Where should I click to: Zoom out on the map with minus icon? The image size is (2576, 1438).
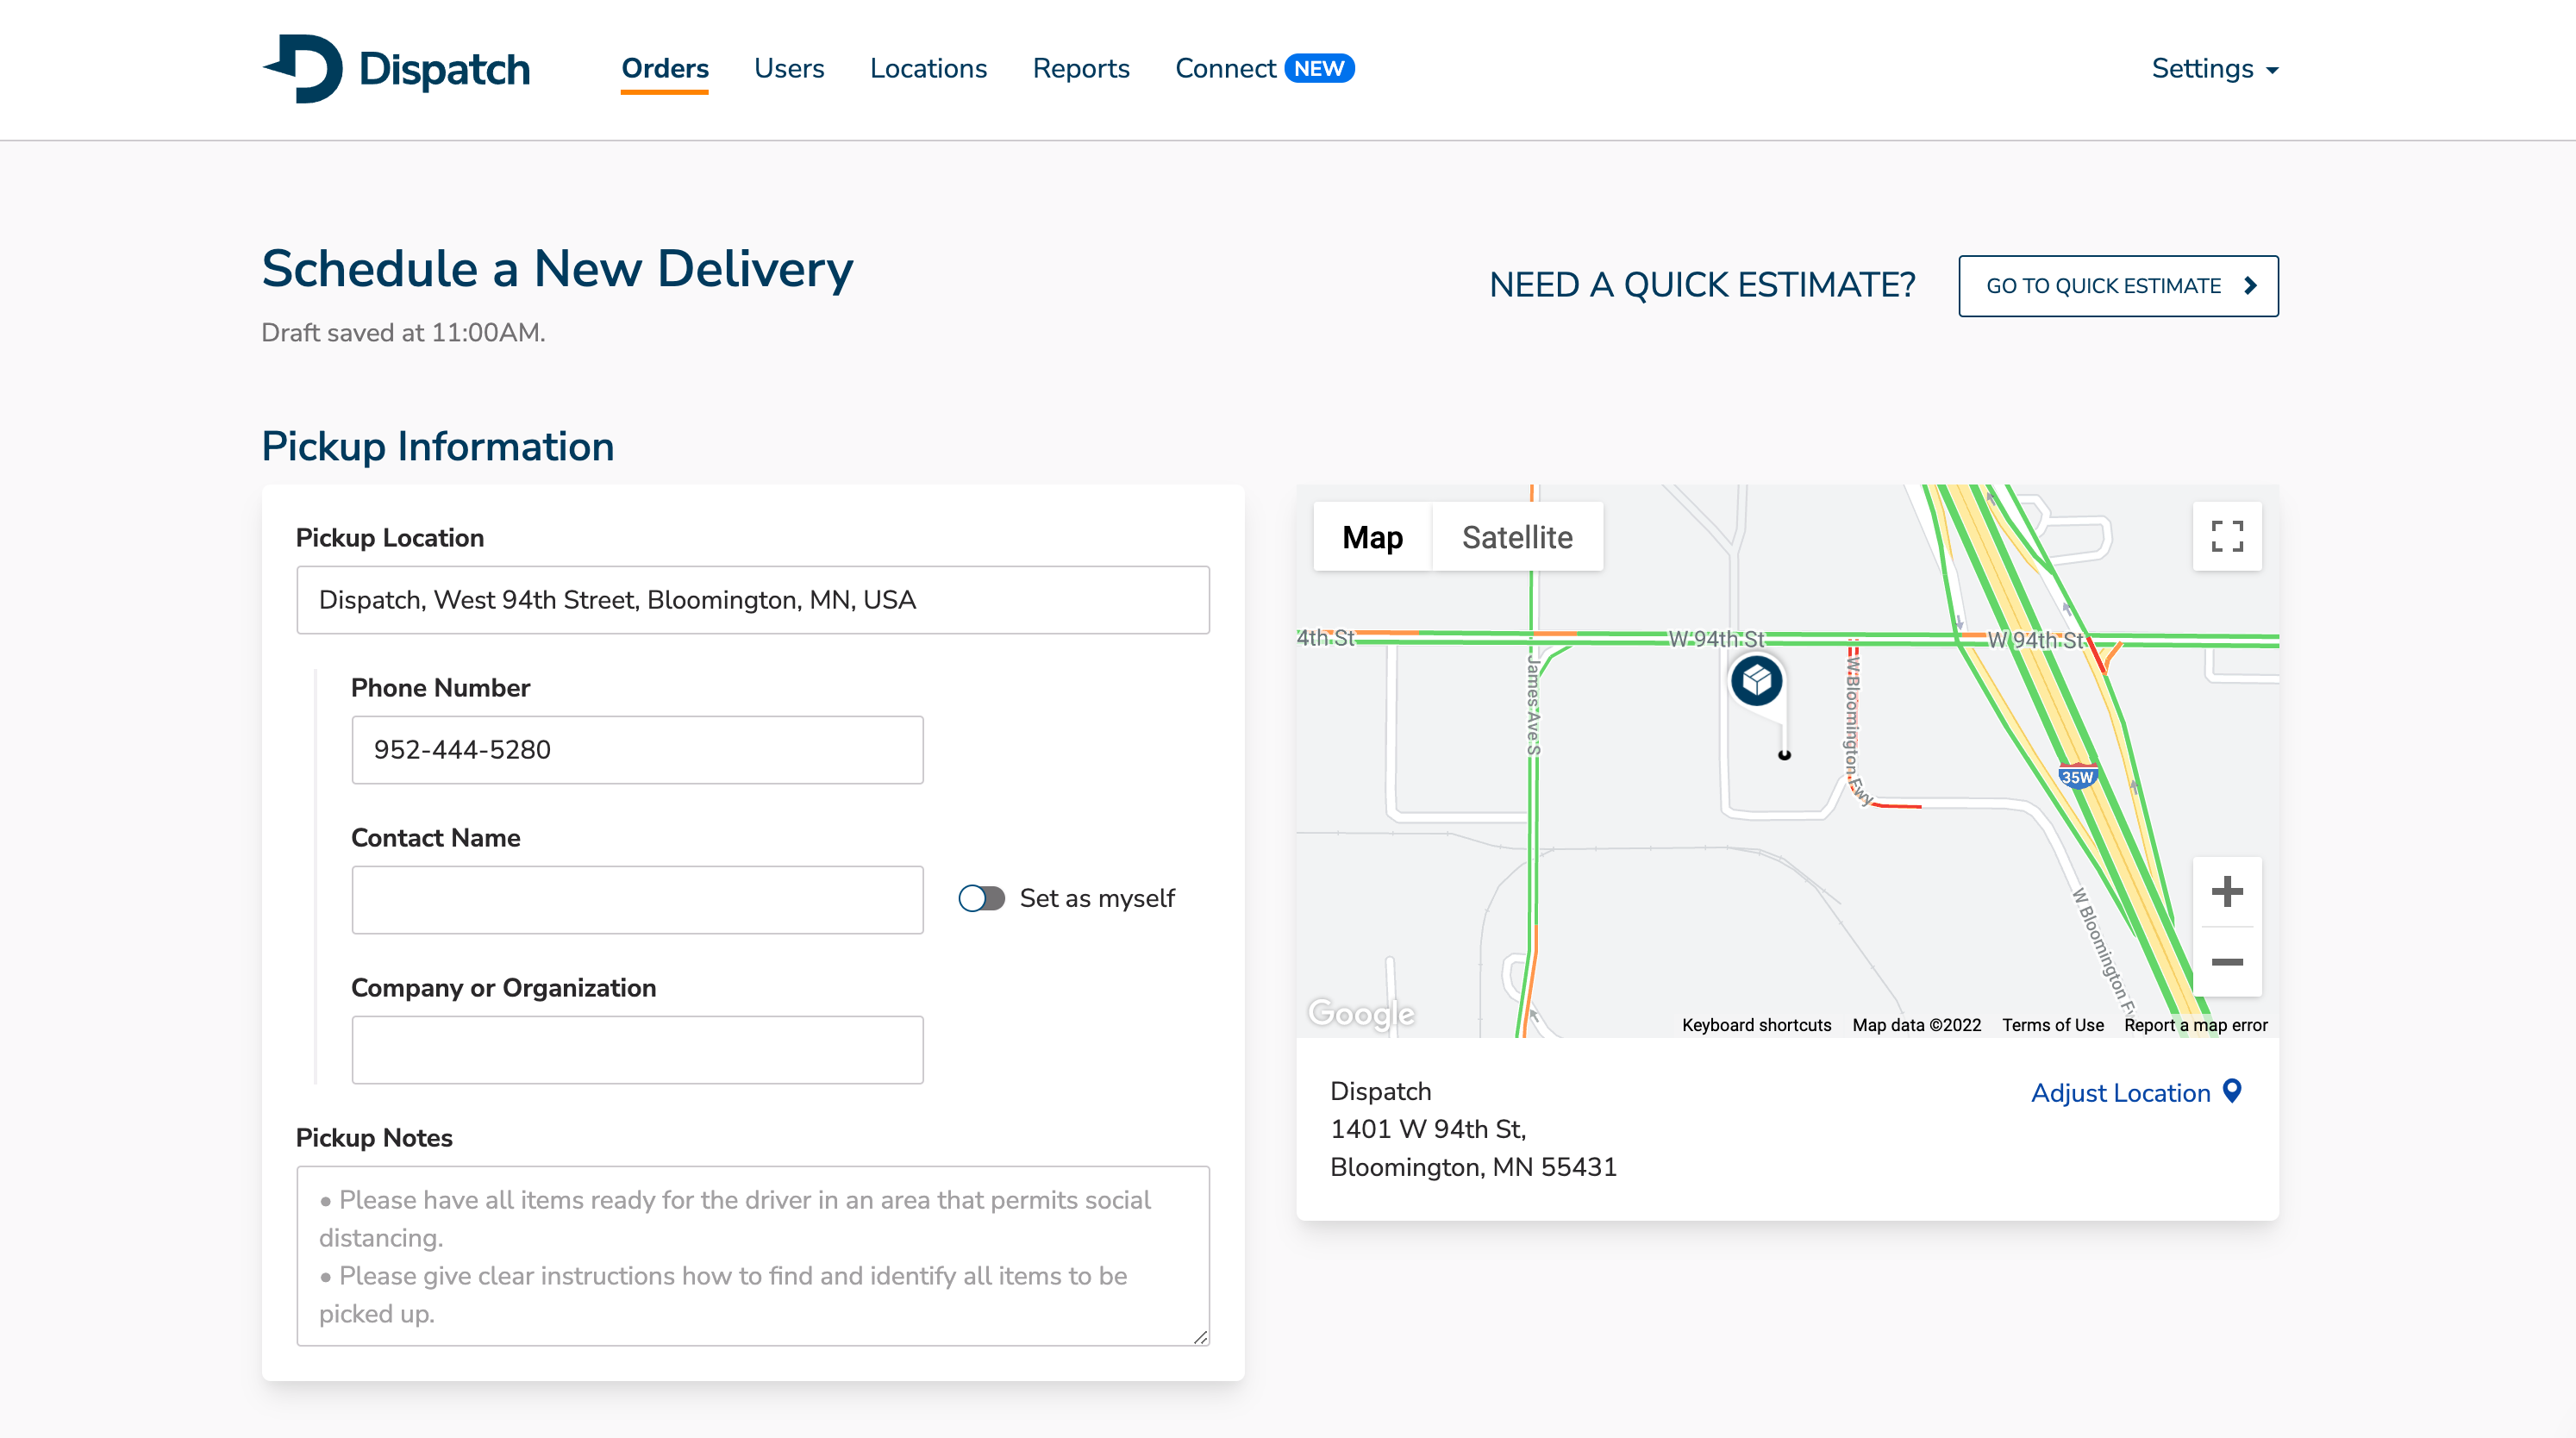tap(2228, 962)
